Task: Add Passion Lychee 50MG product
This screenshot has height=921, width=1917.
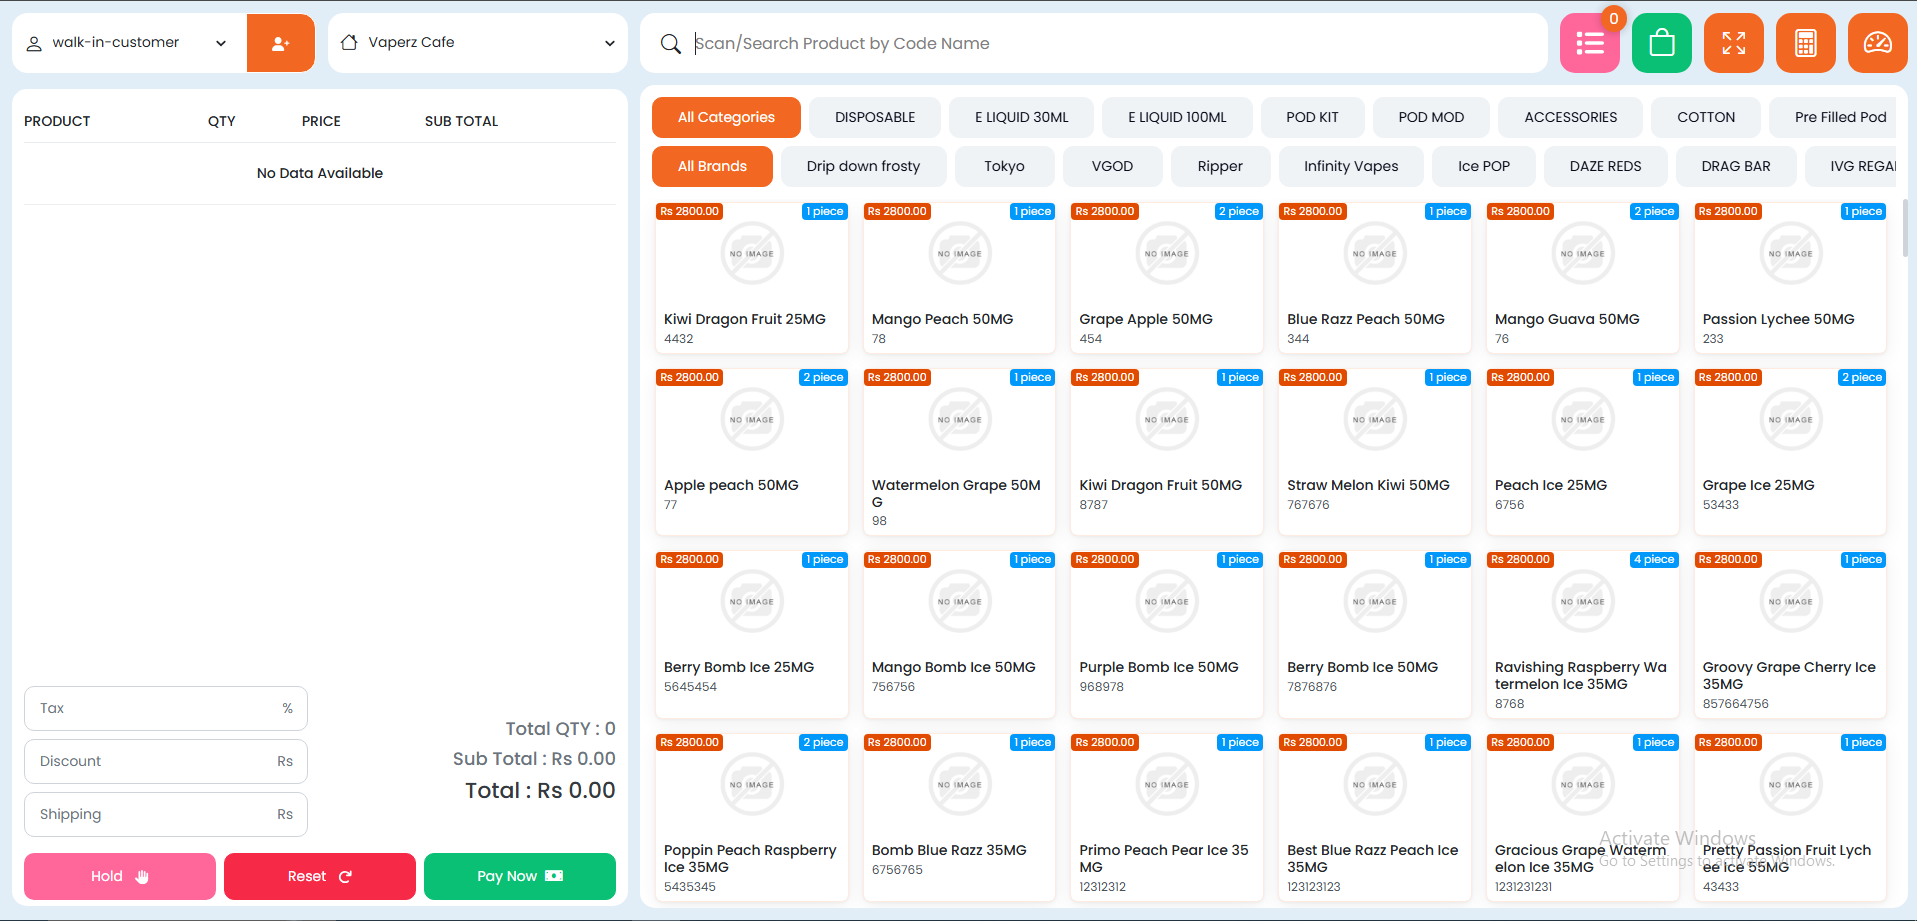Action: click(x=1791, y=278)
